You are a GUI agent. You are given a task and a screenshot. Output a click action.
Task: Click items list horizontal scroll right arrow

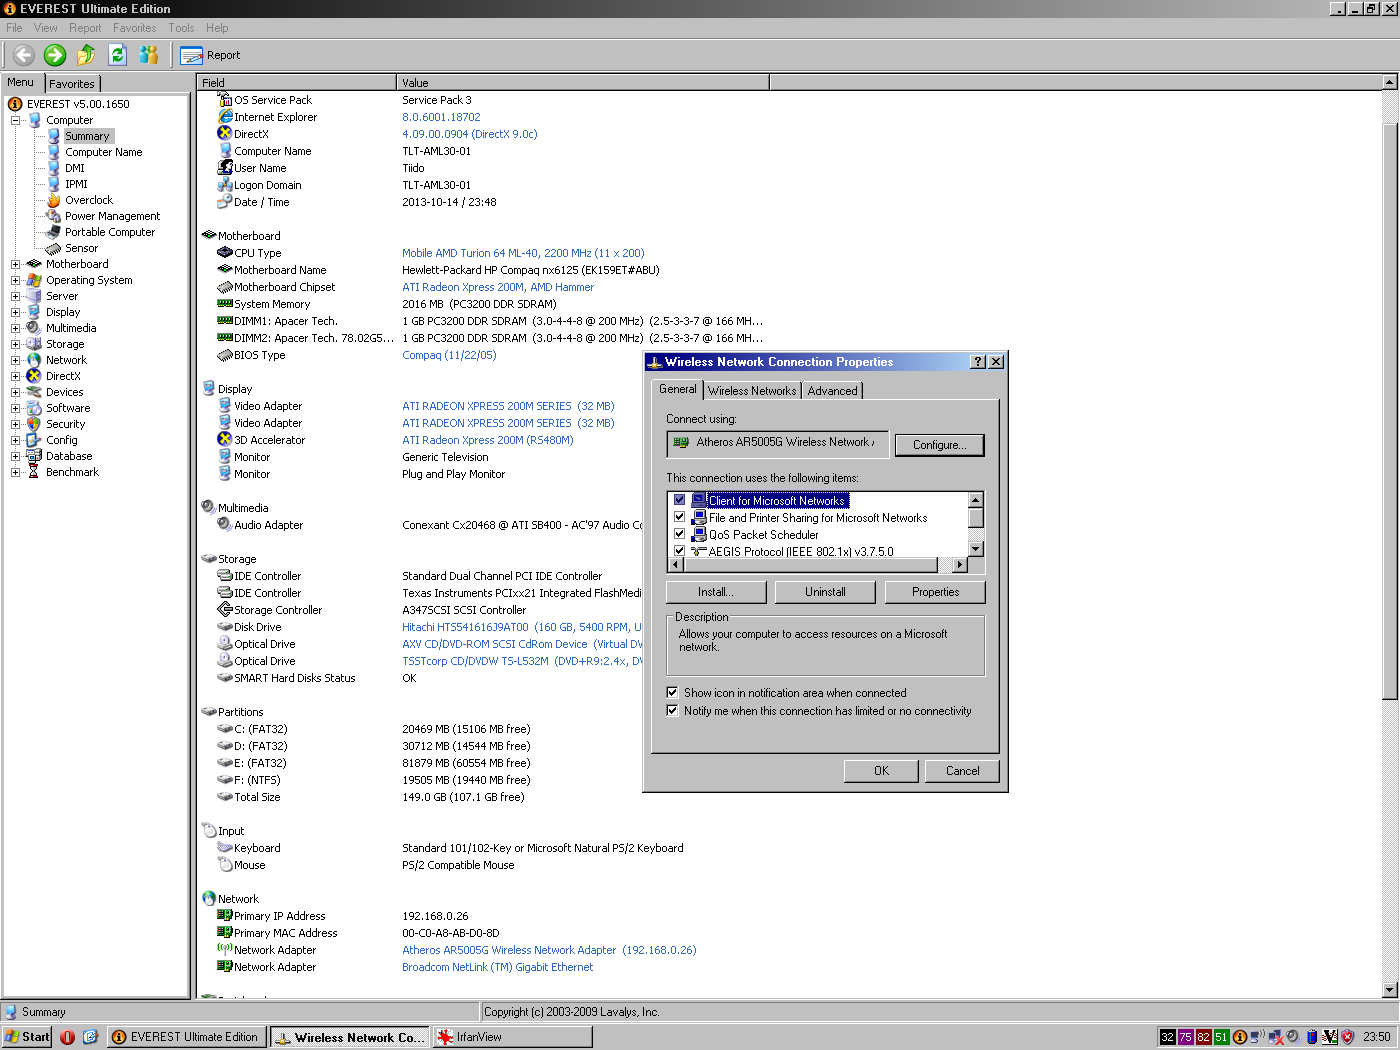(960, 565)
